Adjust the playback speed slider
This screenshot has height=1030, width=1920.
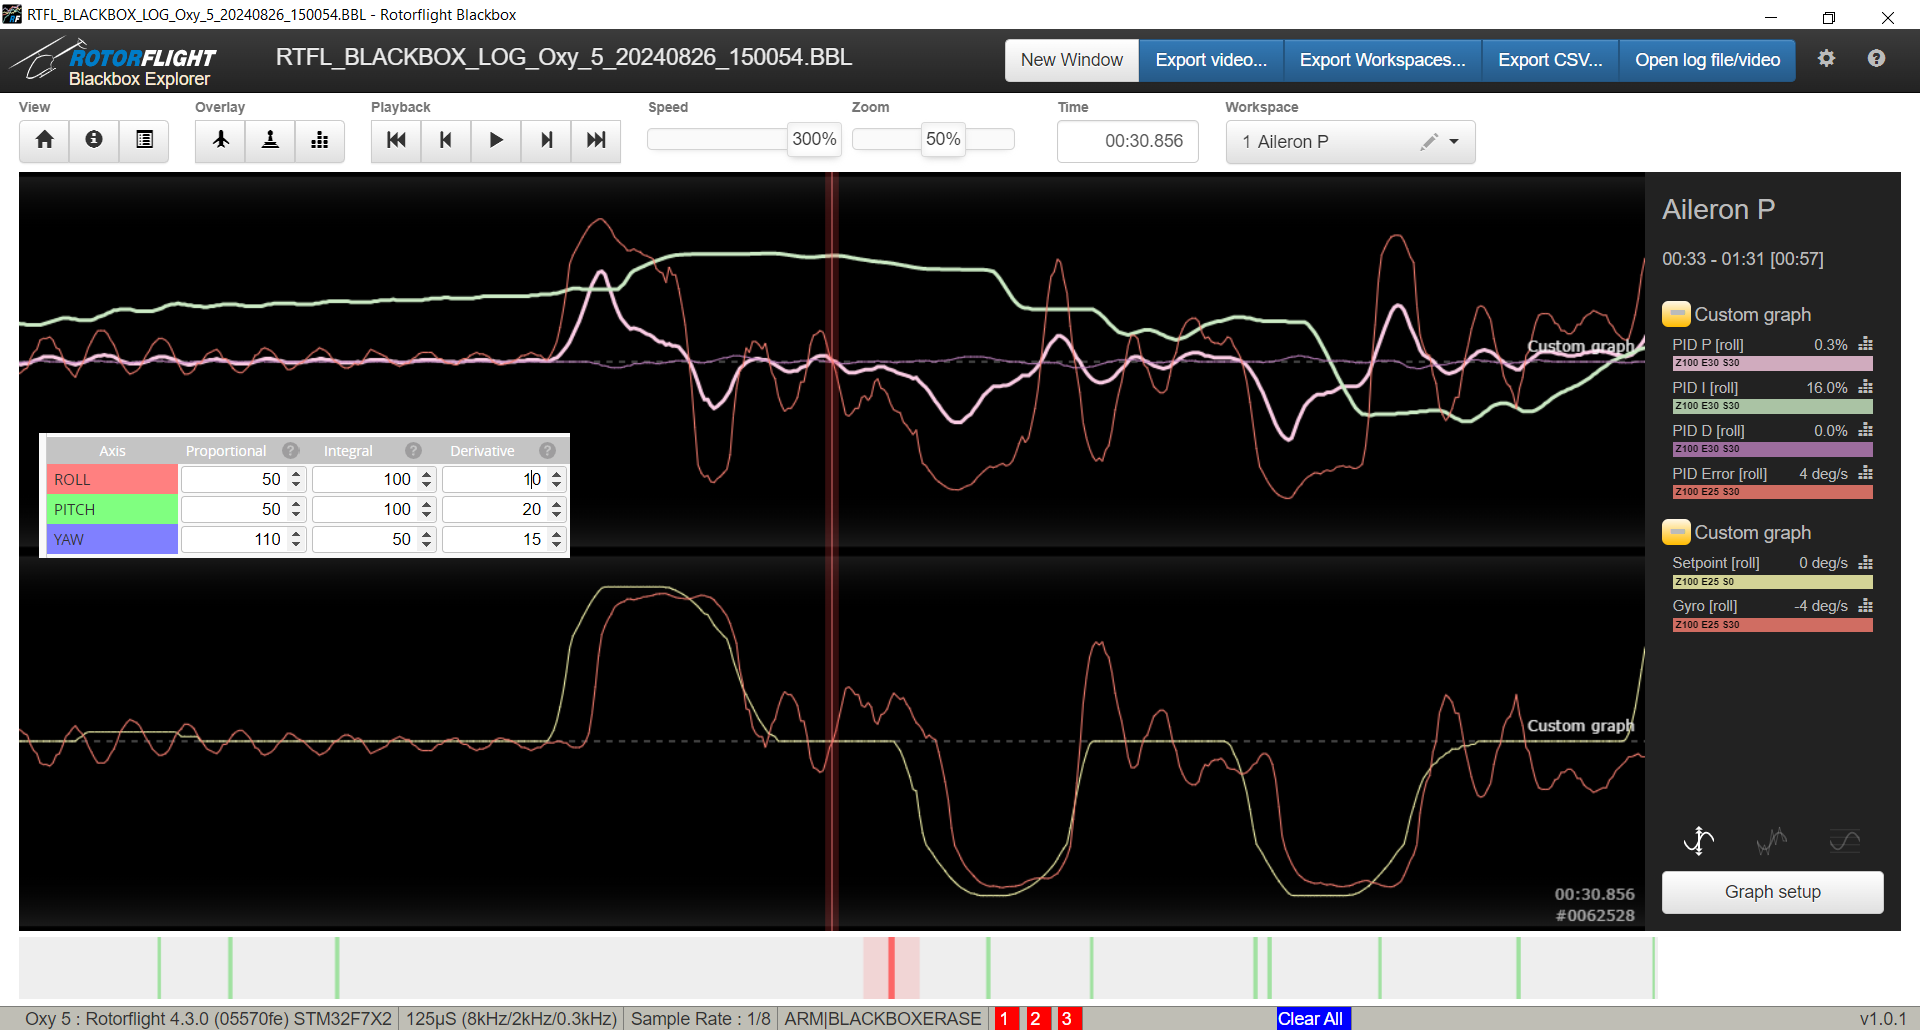(814, 140)
